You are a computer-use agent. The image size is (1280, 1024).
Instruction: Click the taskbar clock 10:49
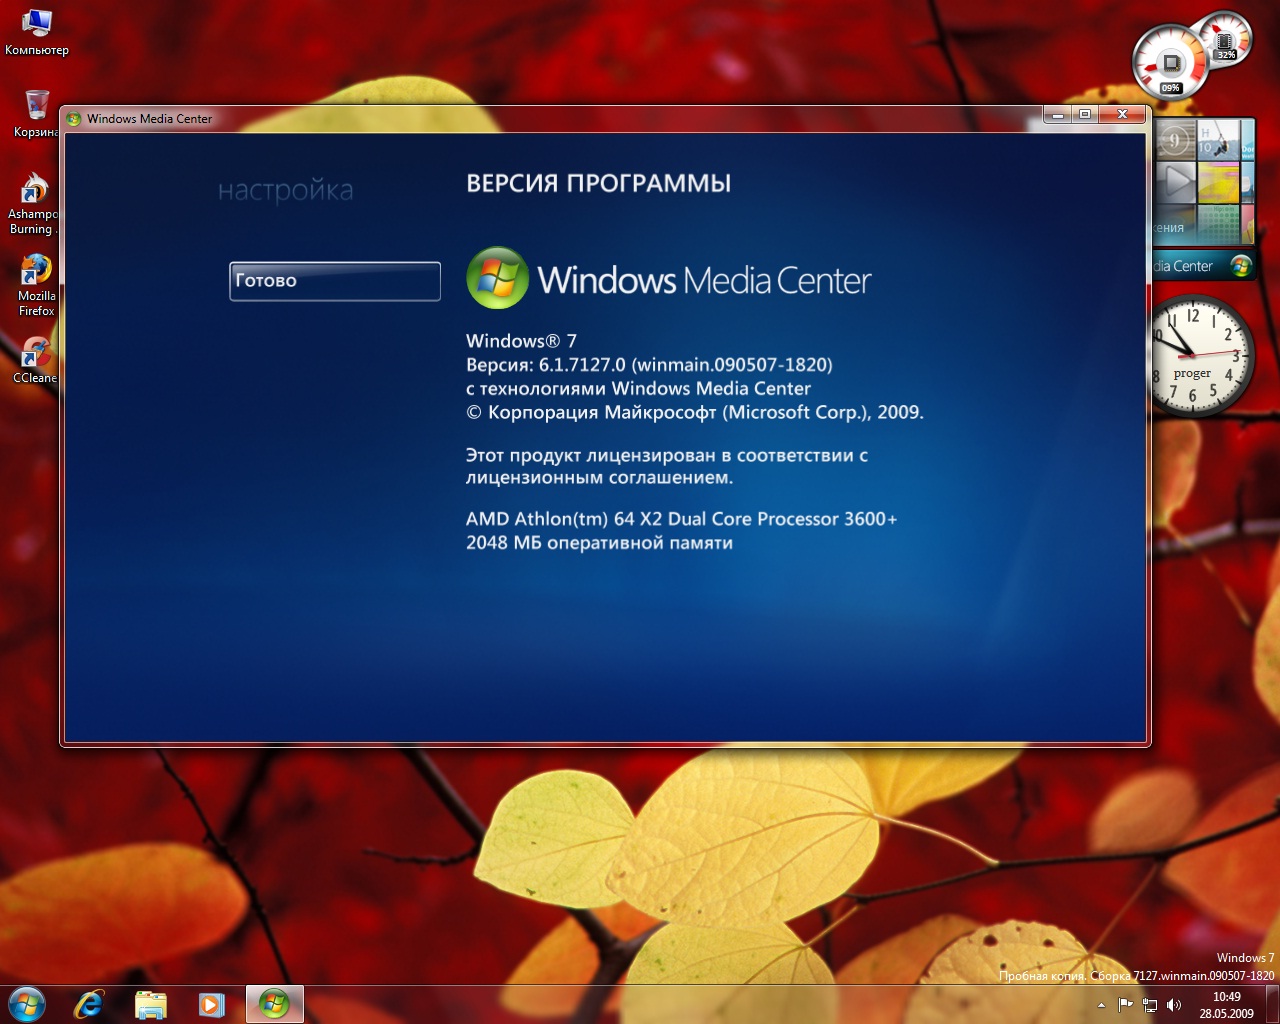[1227, 1005]
